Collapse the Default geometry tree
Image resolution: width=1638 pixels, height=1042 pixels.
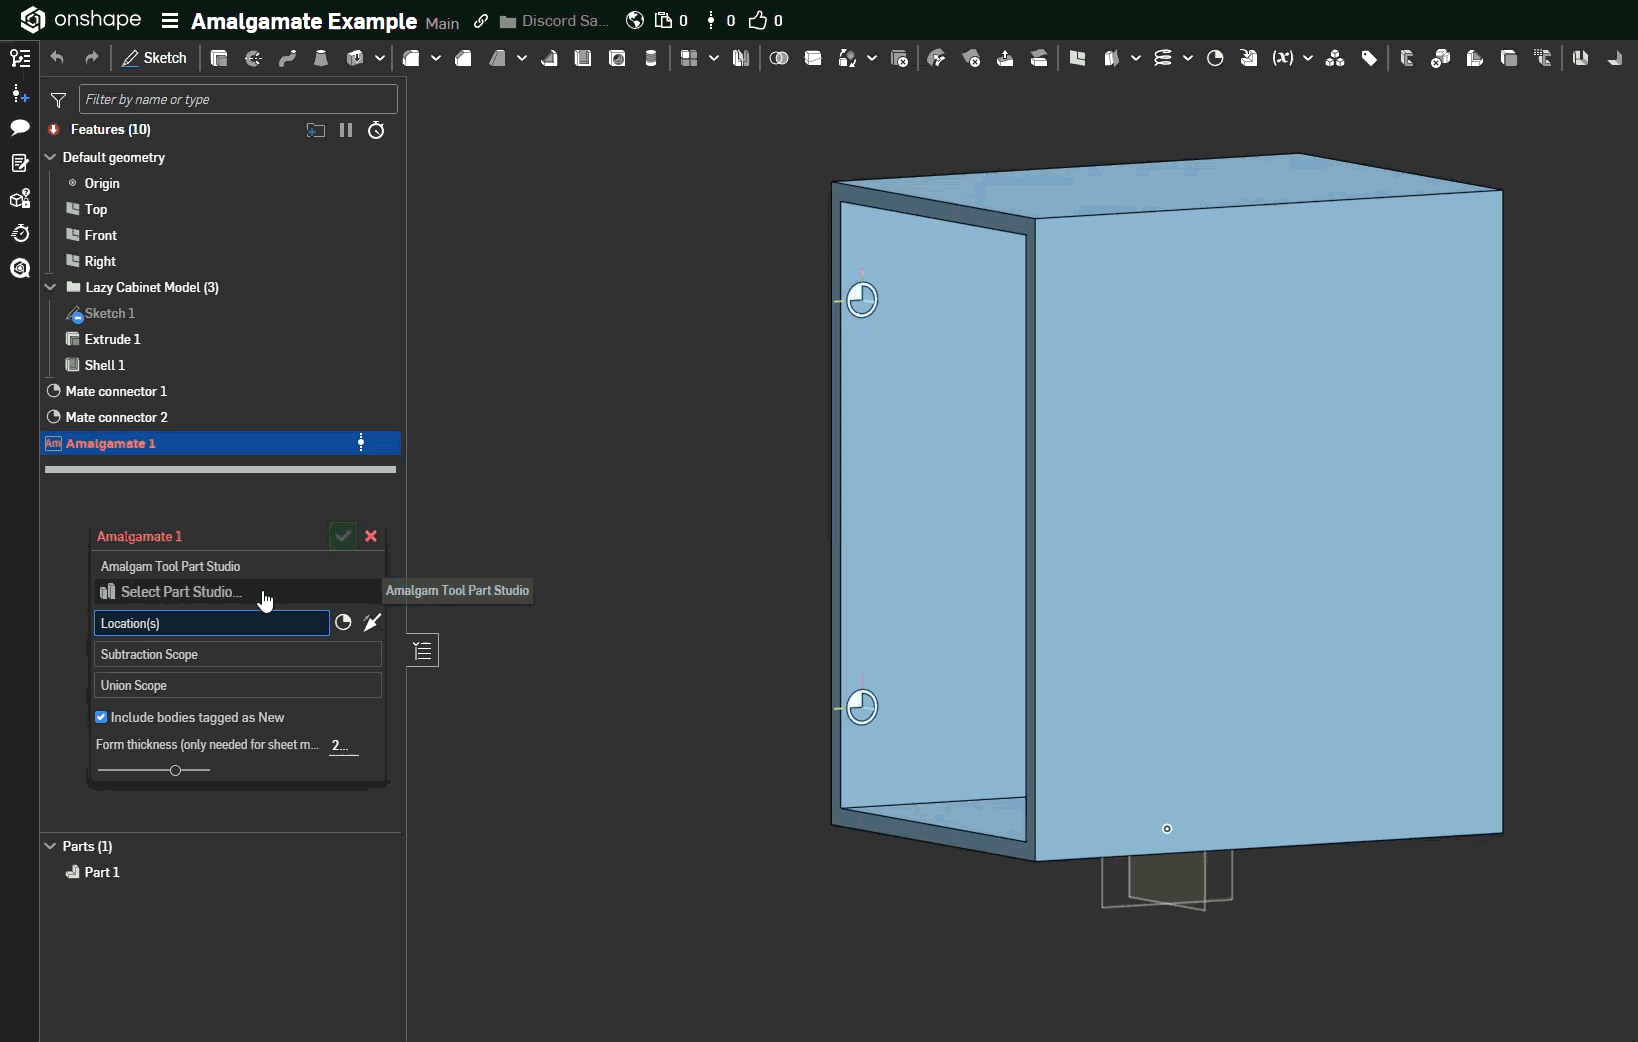click(x=51, y=157)
